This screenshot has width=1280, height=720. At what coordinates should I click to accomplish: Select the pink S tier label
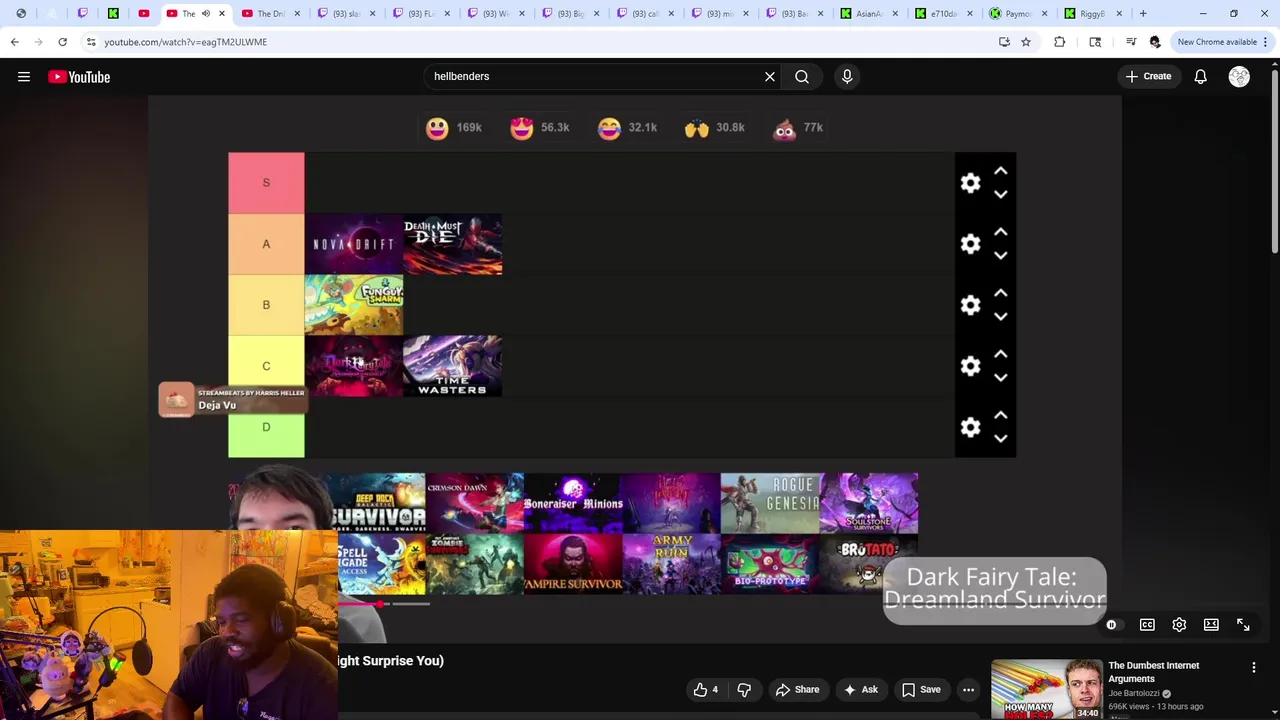point(266,183)
